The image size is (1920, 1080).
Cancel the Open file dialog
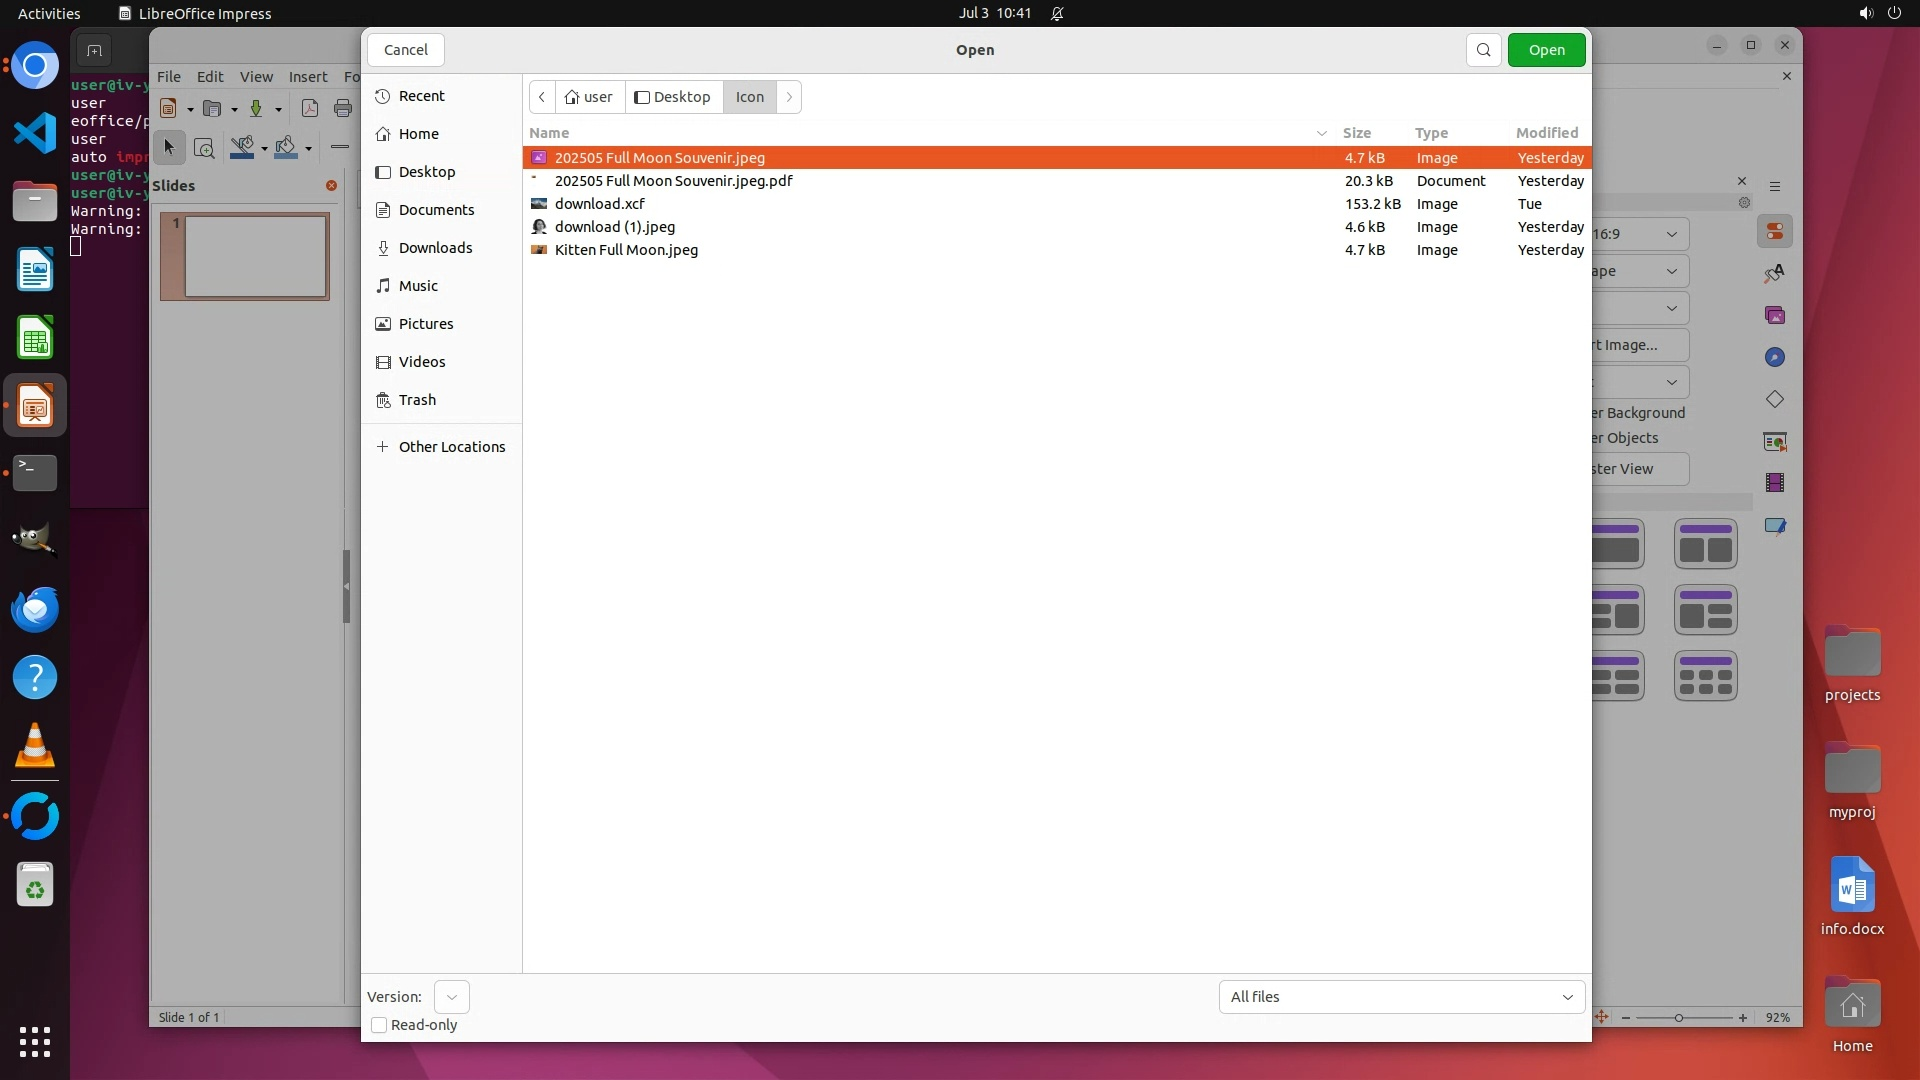click(406, 50)
